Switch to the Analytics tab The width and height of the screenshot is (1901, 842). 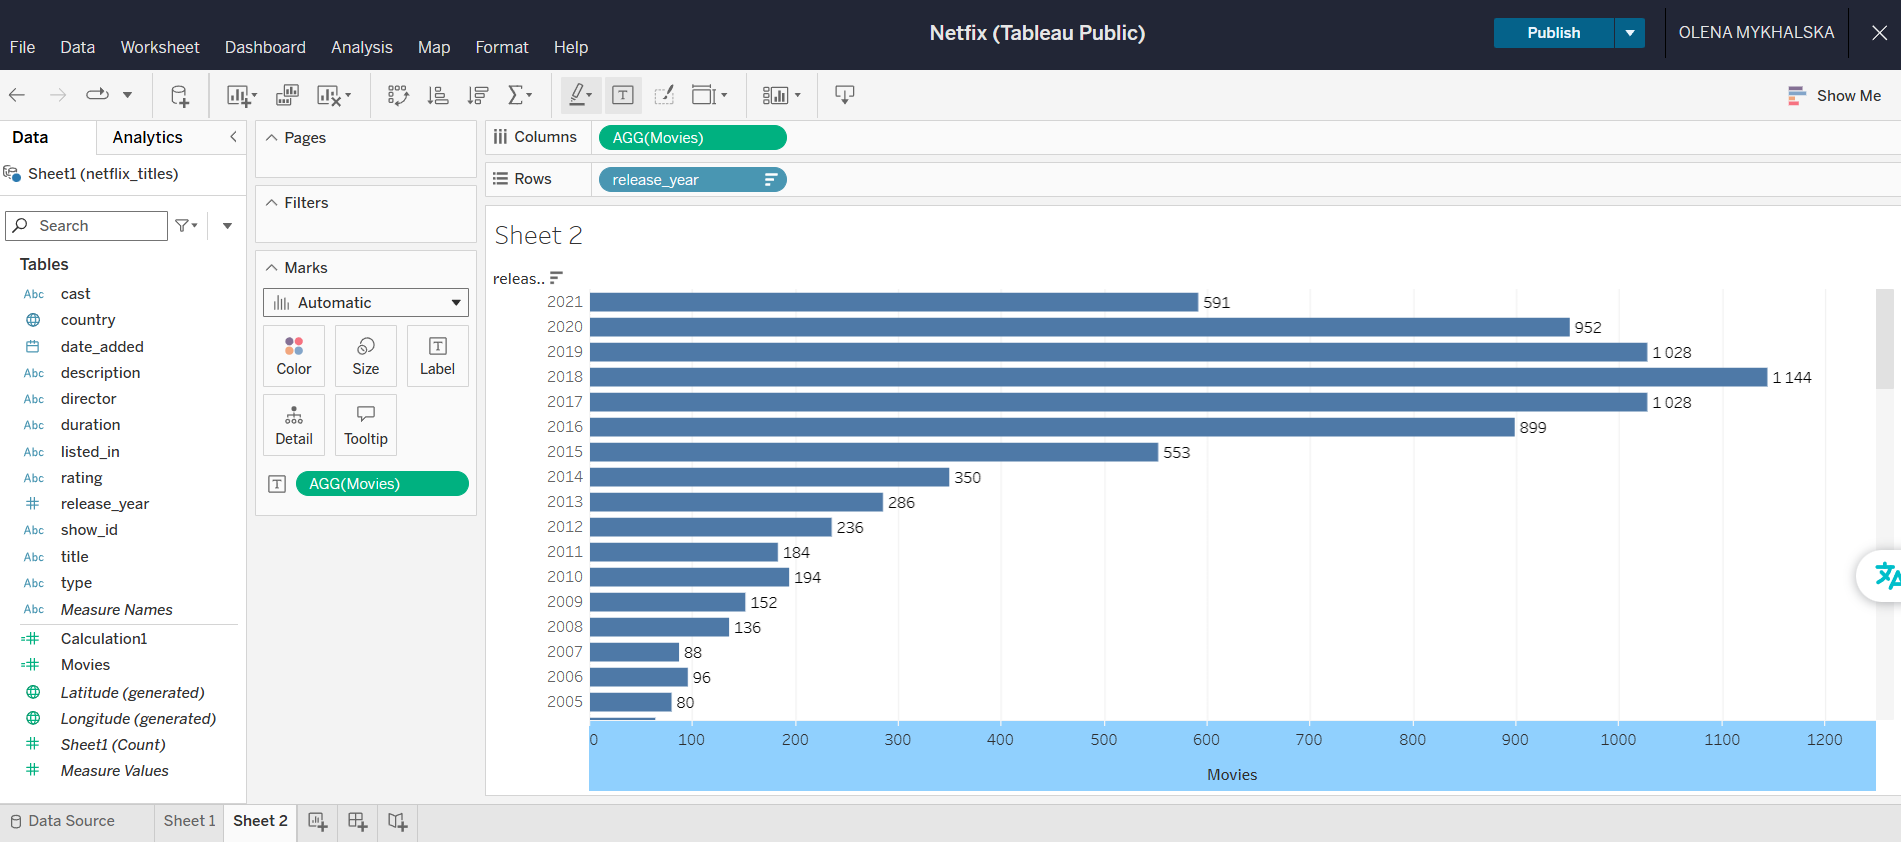[148, 137]
